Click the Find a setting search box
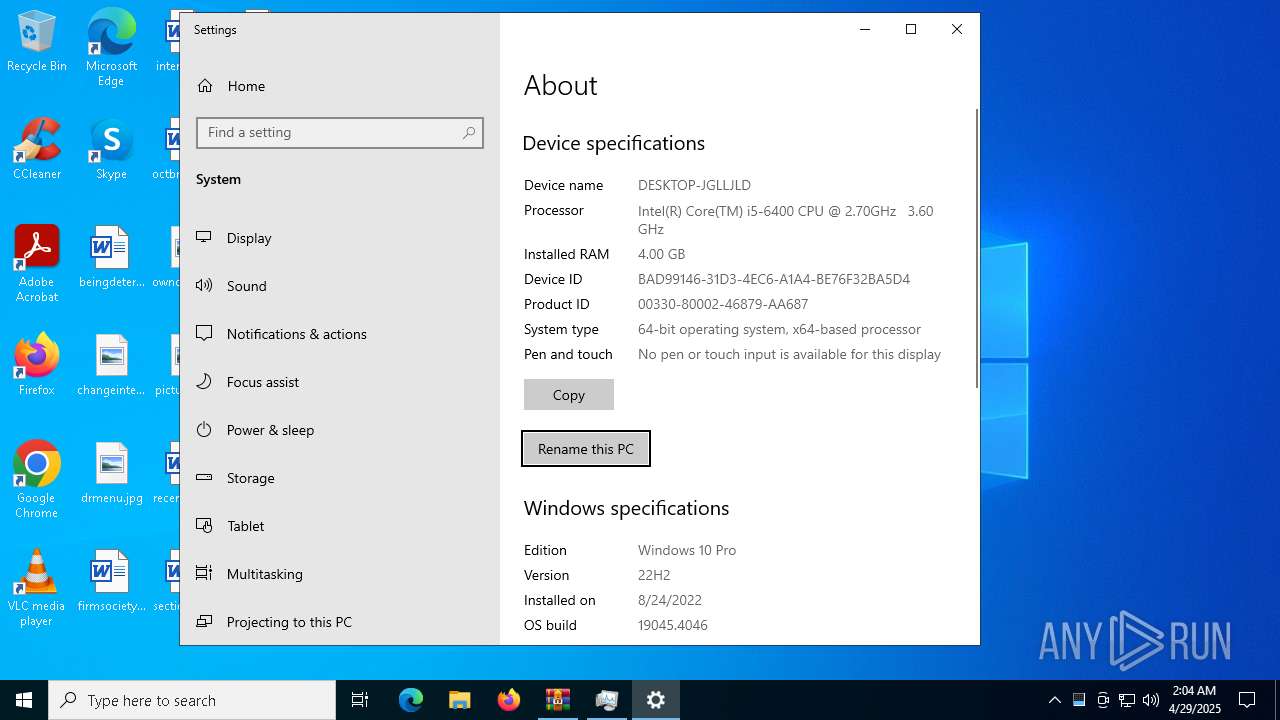The width and height of the screenshot is (1280, 720). 340,133
